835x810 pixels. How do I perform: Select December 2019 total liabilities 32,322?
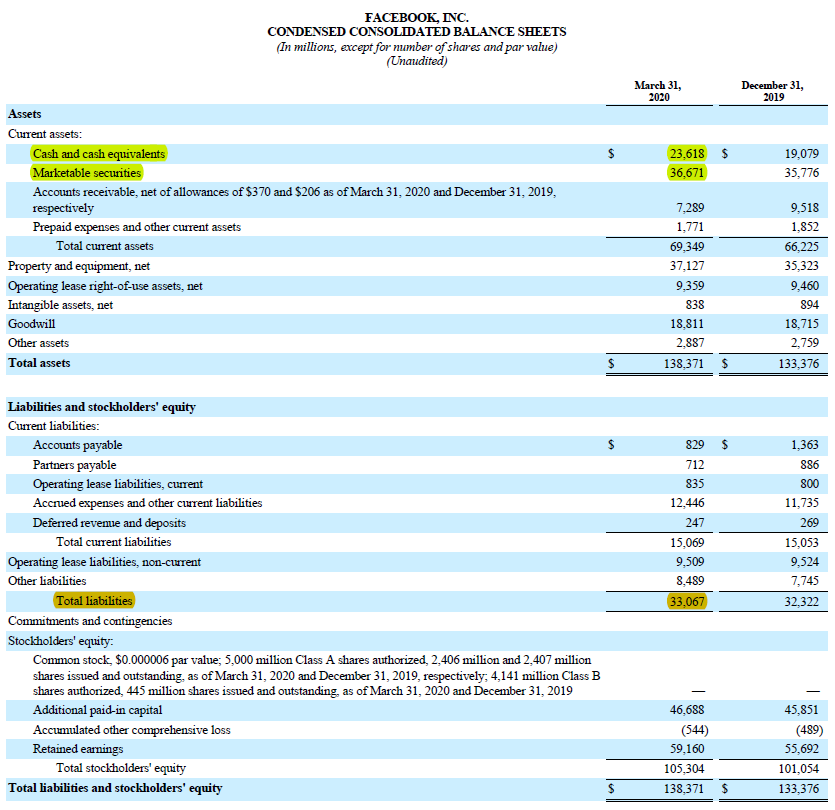[x=801, y=602]
